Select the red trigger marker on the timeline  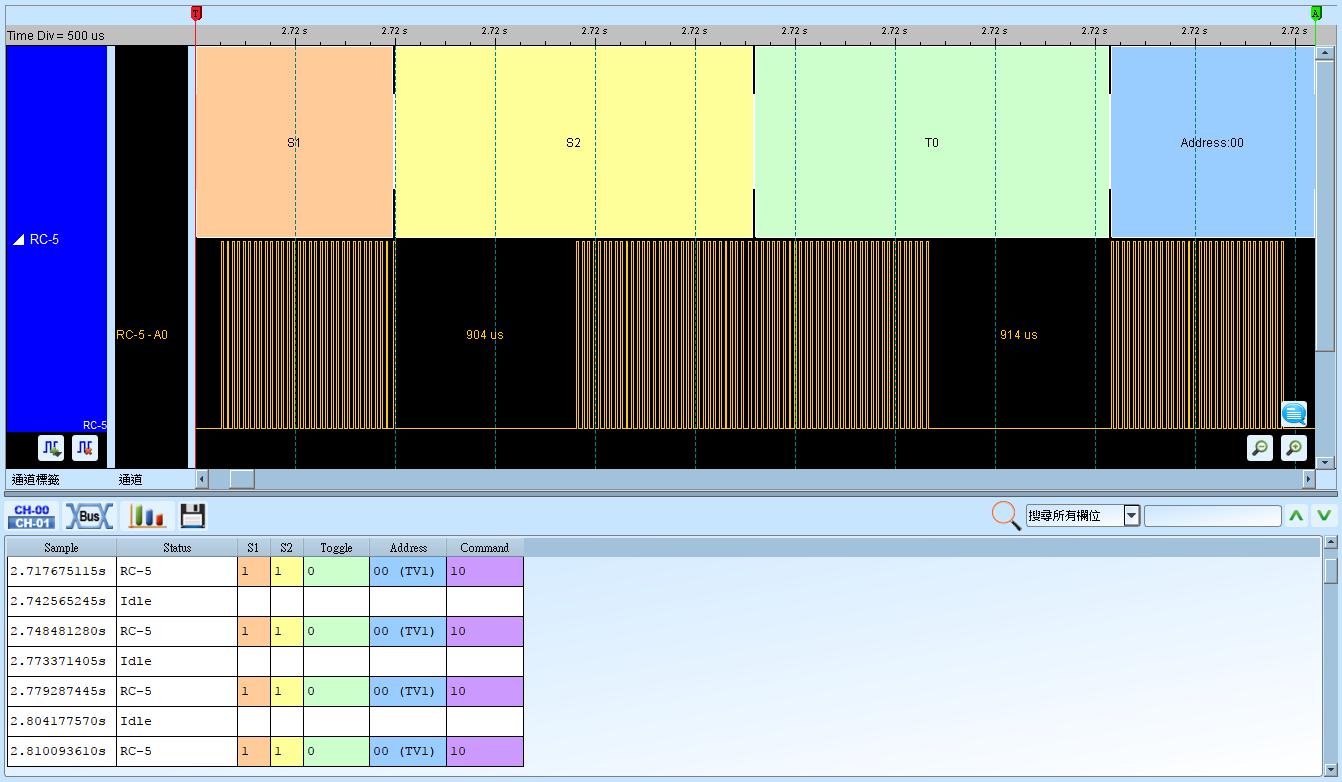196,13
